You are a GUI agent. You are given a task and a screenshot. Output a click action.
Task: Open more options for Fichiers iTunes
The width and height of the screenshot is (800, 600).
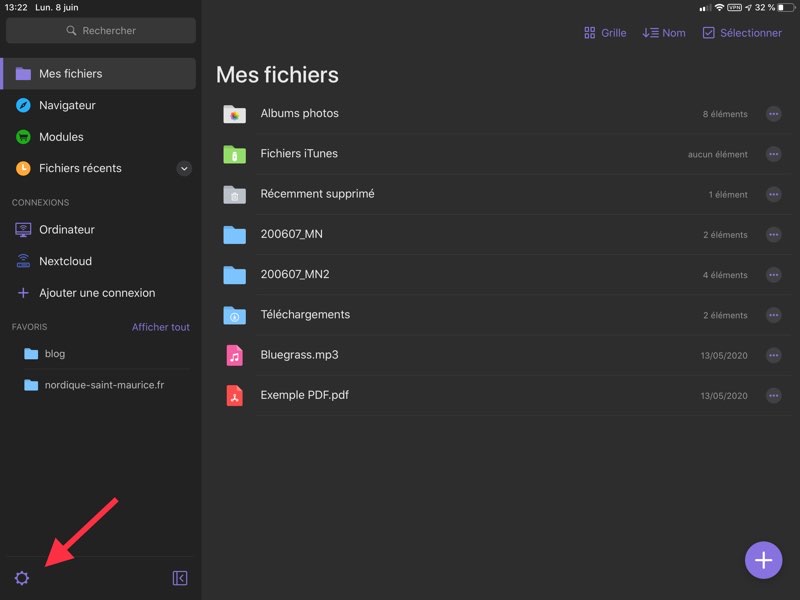[x=773, y=154]
